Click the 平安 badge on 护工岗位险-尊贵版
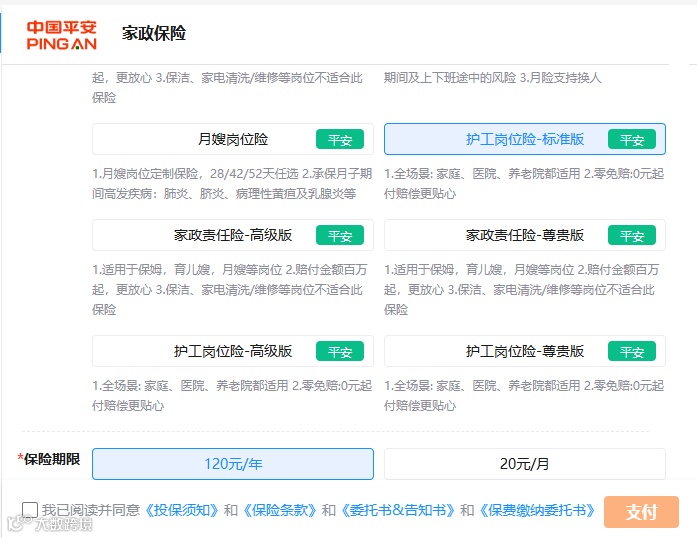 [632, 351]
